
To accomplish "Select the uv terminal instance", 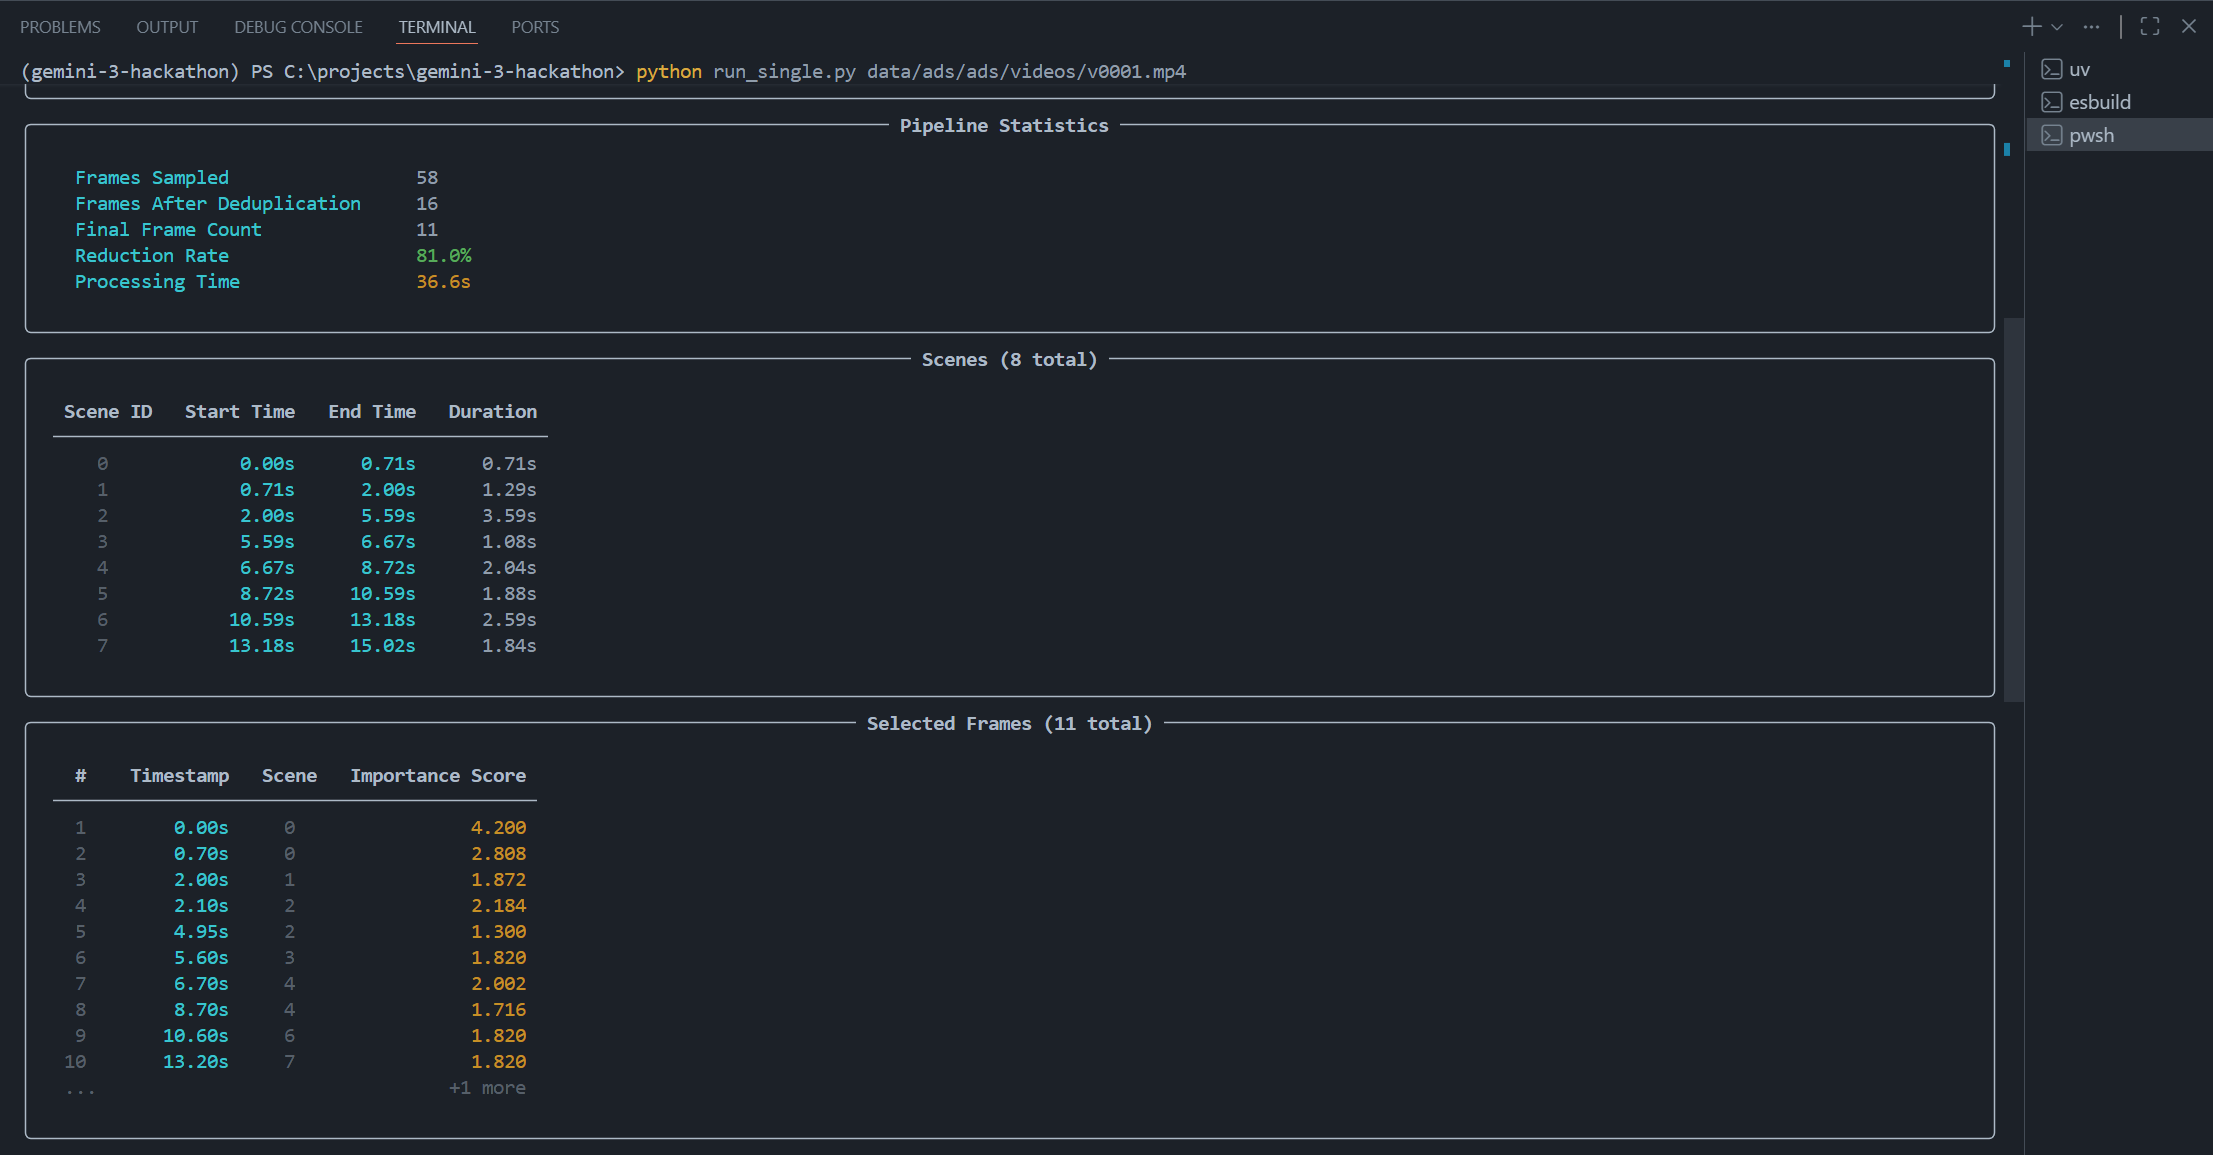I will tap(2080, 69).
